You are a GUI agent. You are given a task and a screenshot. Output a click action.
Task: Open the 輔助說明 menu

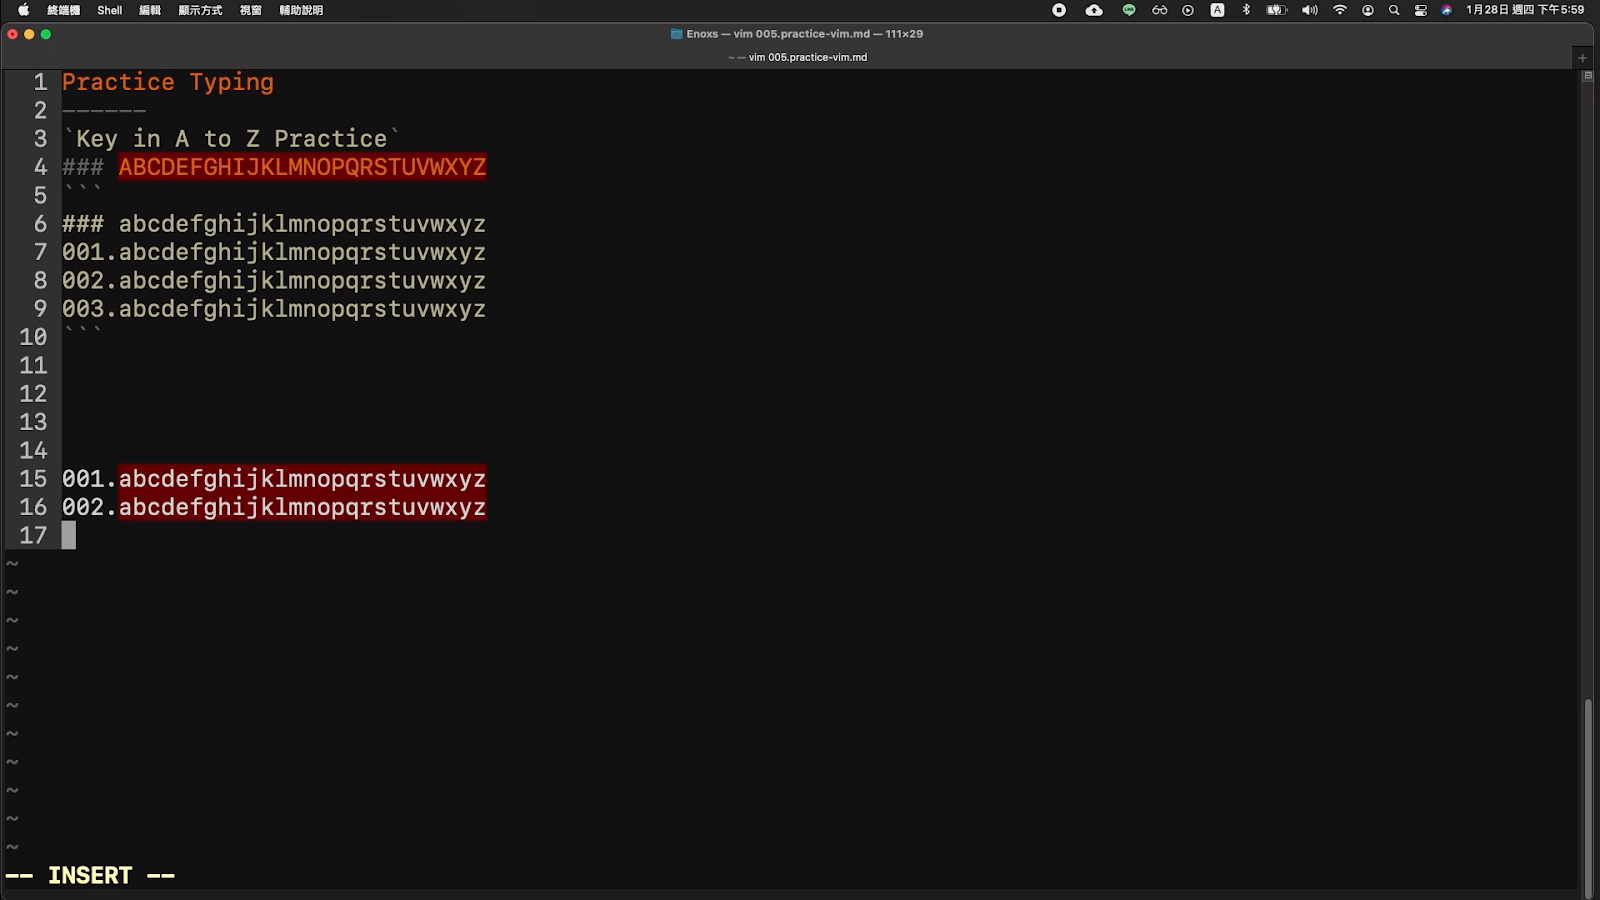(301, 10)
